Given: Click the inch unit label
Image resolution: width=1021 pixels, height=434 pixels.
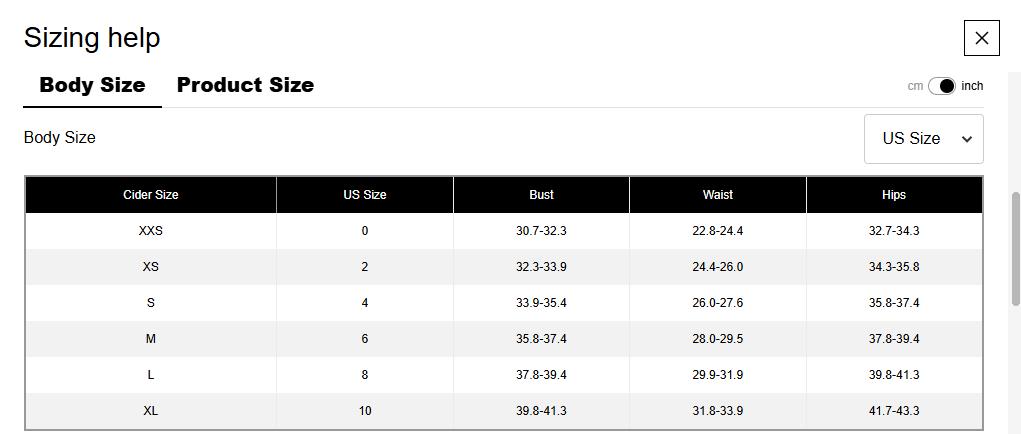Looking at the screenshot, I should [x=972, y=86].
